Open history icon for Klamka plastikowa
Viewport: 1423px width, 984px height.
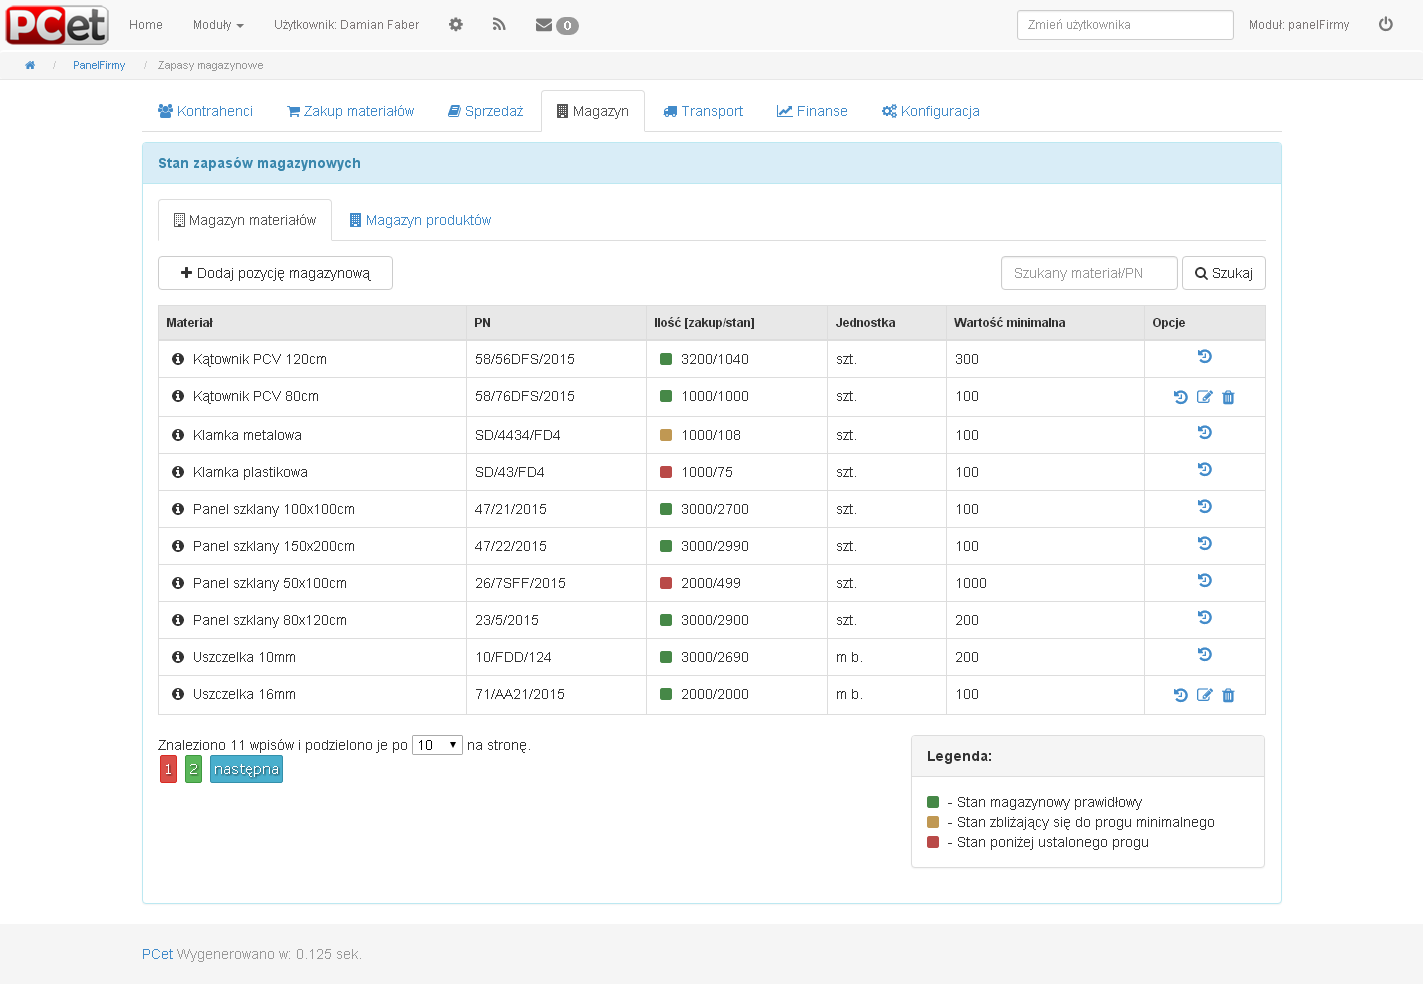pos(1205,470)
